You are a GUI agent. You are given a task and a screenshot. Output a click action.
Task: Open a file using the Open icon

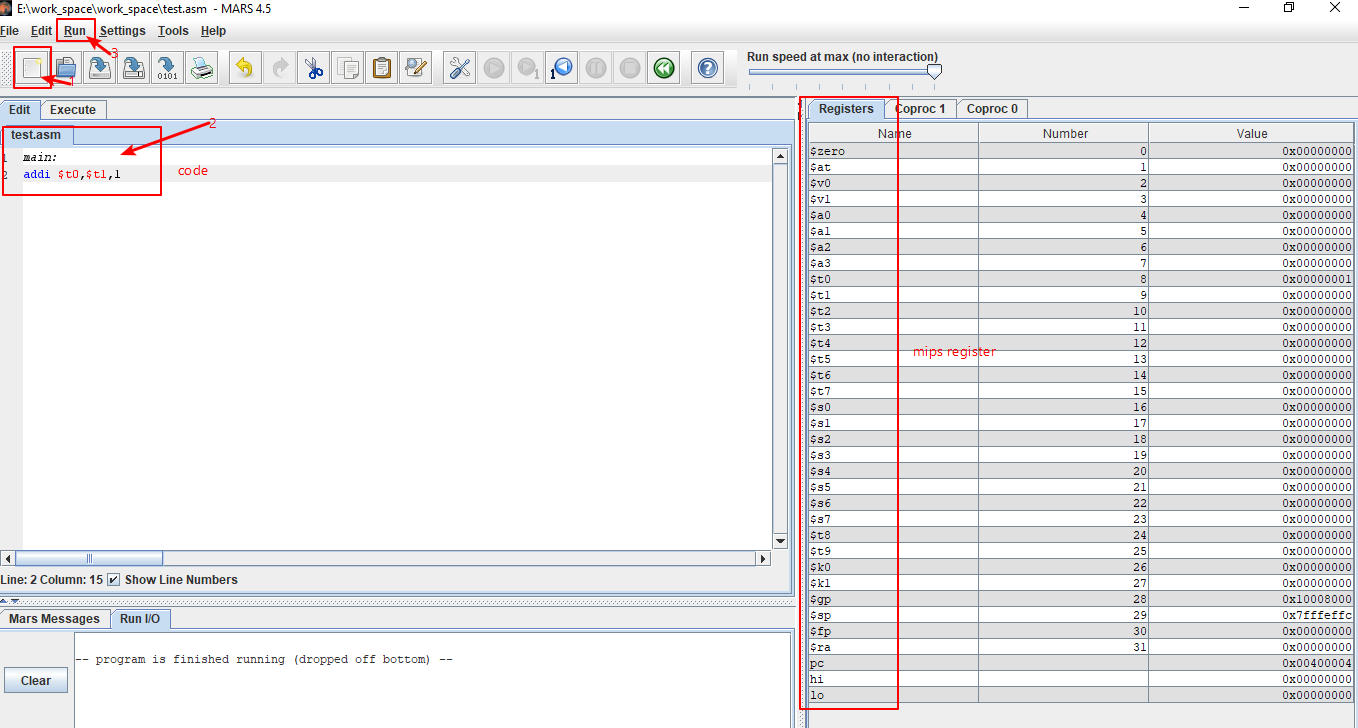tap(65, 67)
